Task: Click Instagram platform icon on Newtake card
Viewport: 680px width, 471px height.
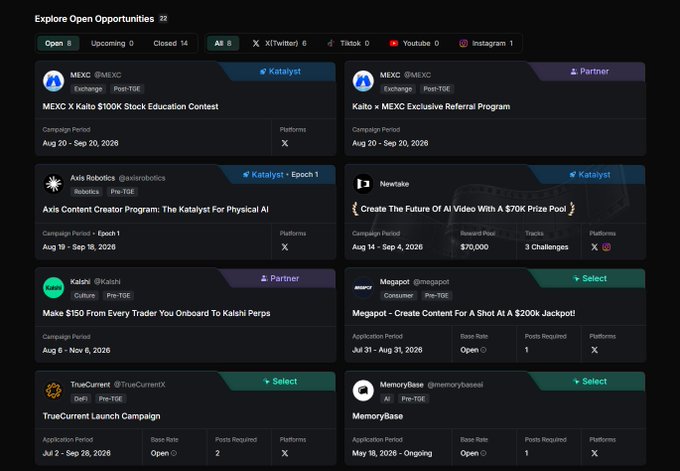Action: coord(606,247)
